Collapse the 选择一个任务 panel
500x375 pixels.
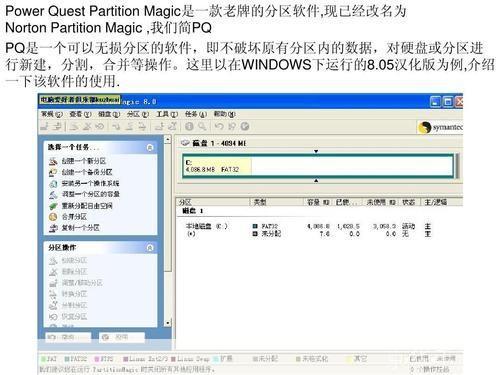[x=150, y=147]
